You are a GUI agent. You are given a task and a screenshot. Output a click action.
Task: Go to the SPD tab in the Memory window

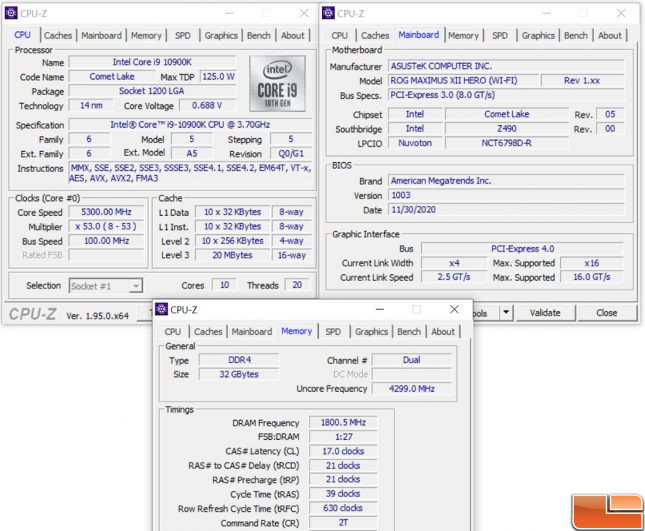click(333, 332)
